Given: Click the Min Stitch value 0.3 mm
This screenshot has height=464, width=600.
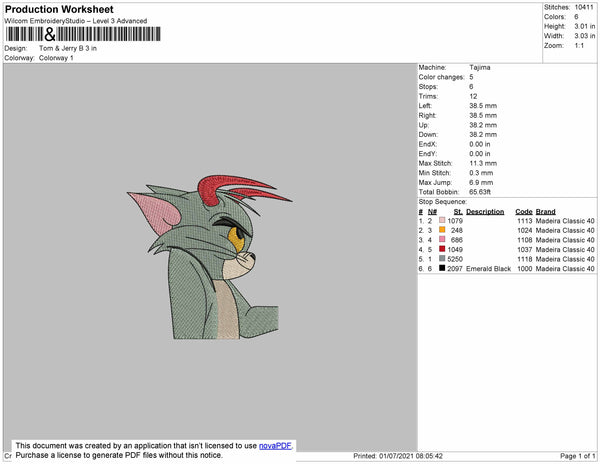Looking at the screenshot, I should 481,173.
